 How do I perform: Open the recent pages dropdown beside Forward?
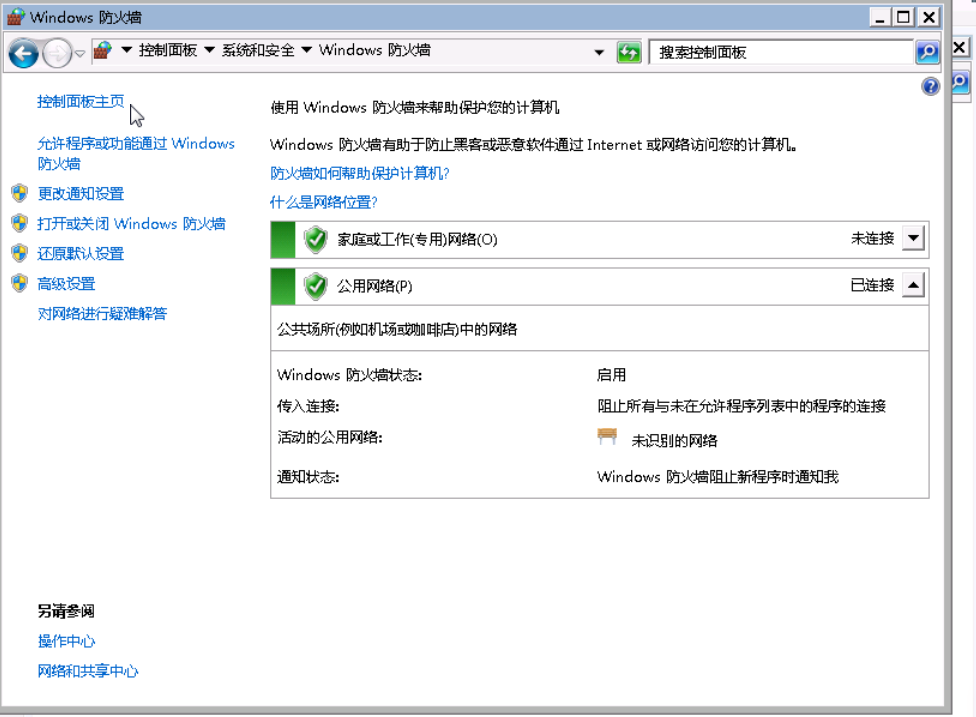pos(80,54)
